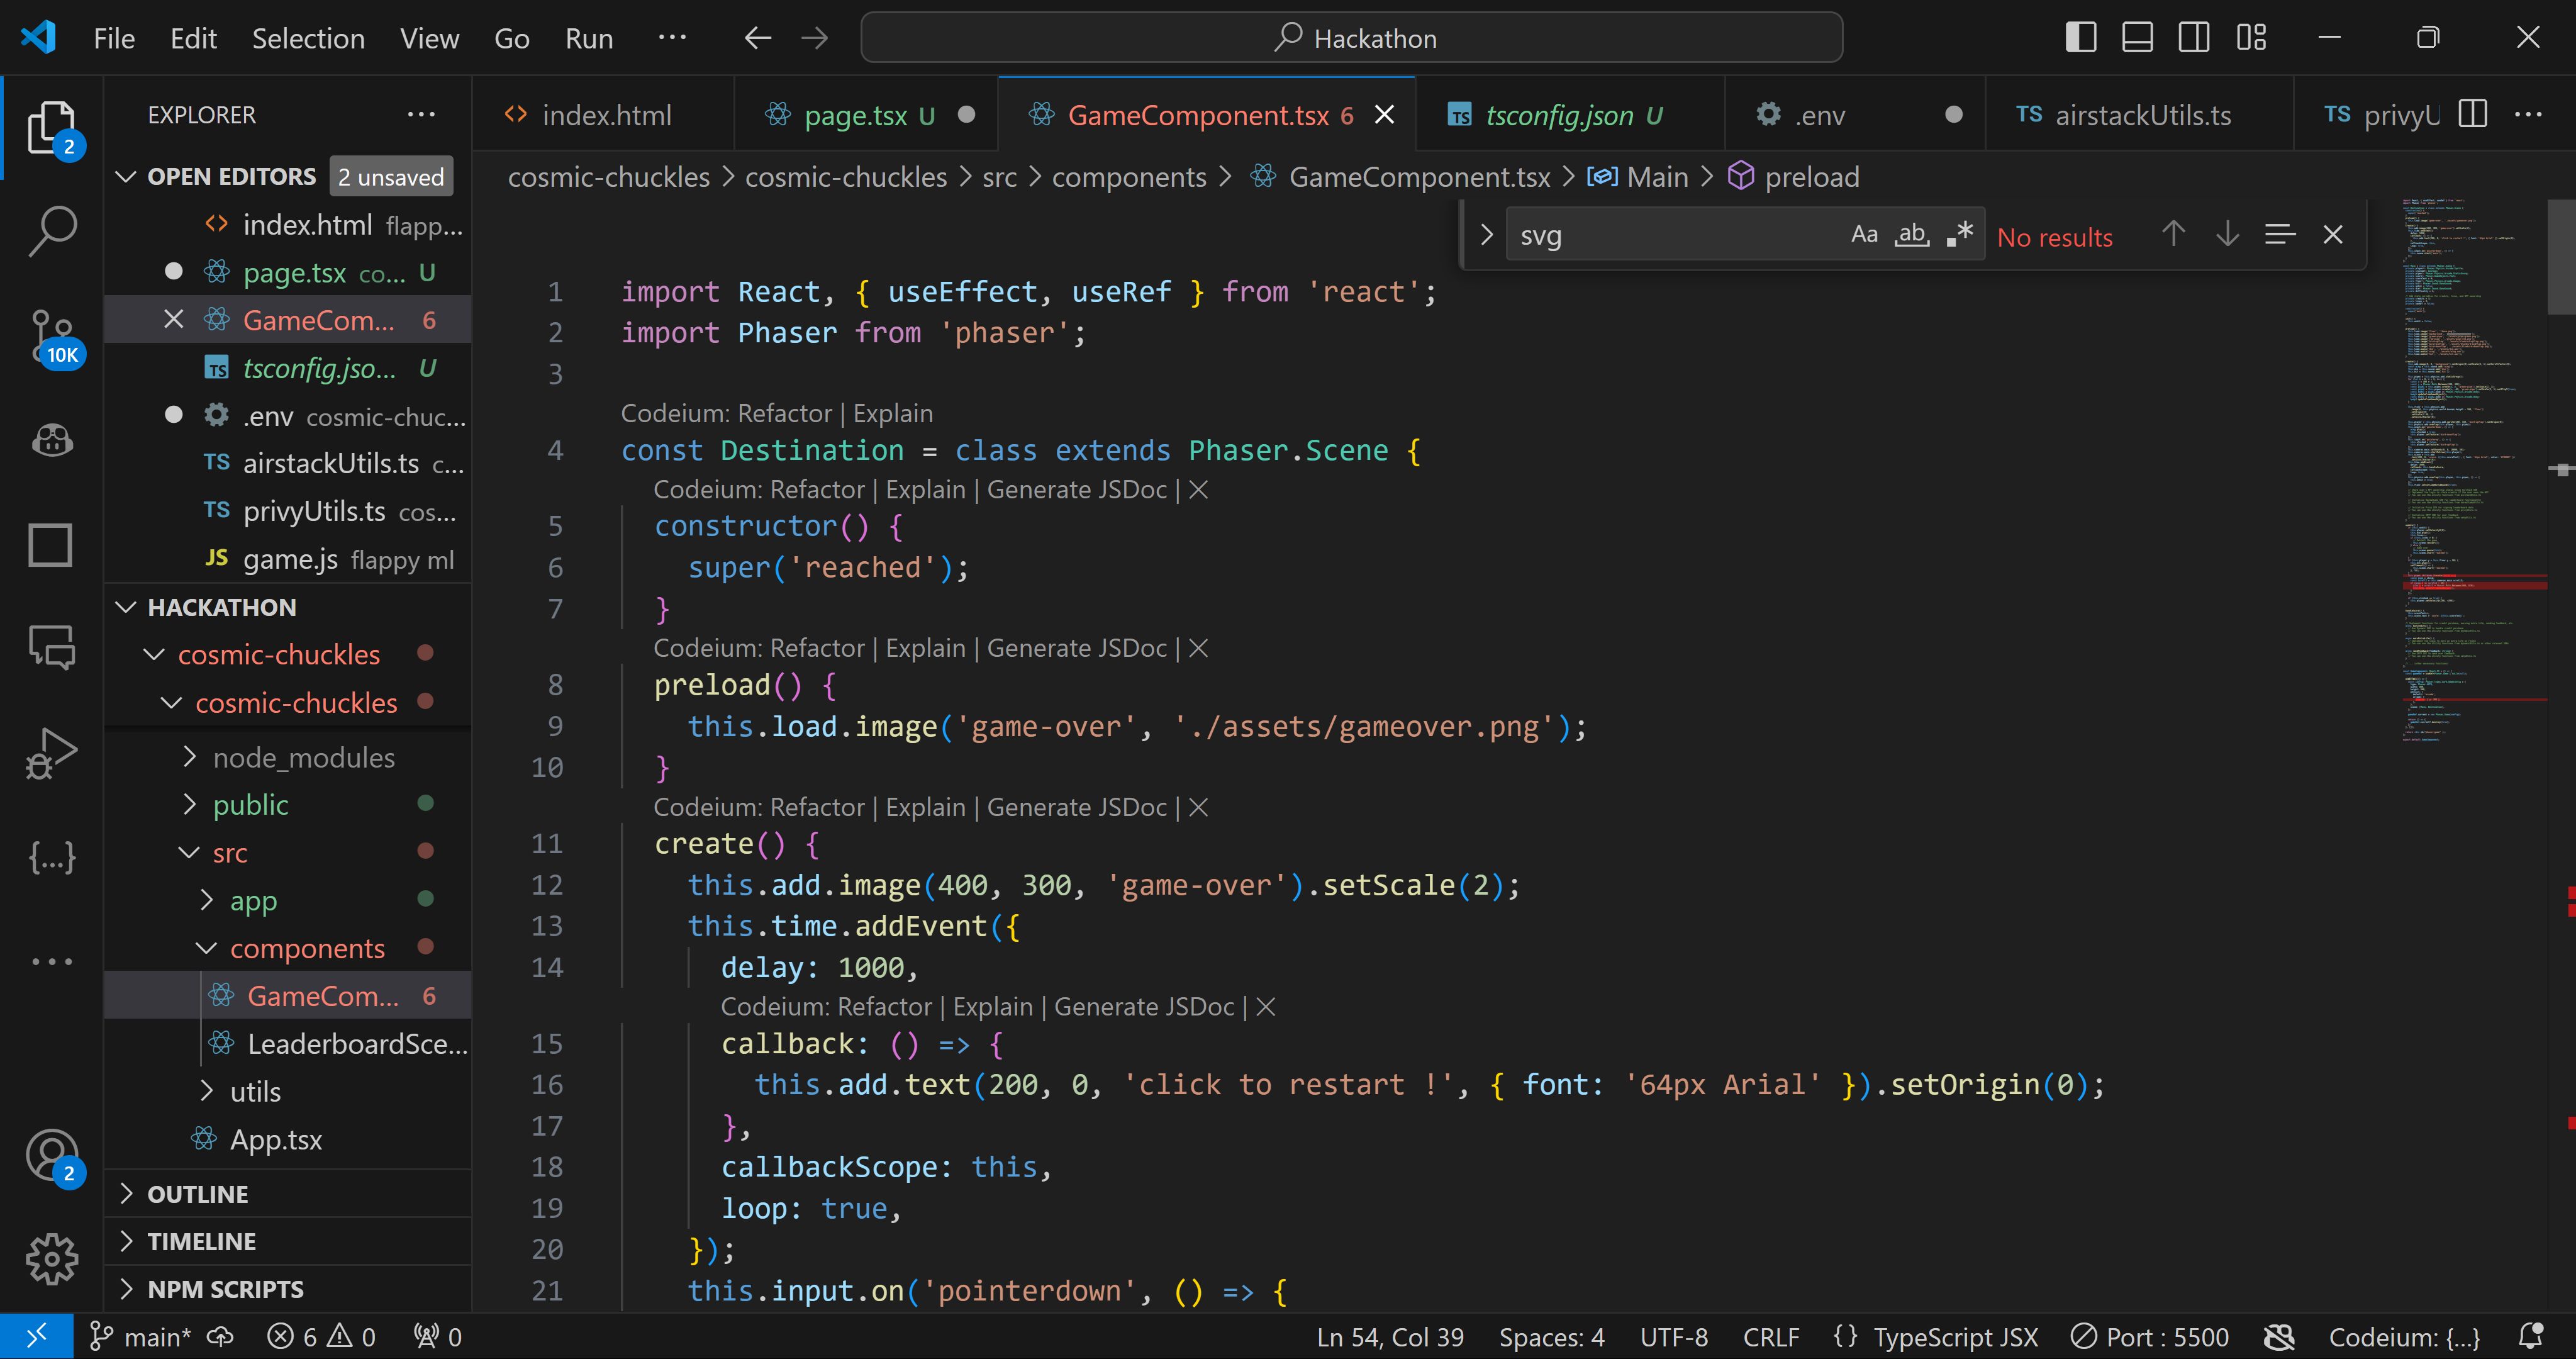Toggle Match Case in find widget
Image resolution: width=2576 pixels, height=1359 pixels.
point(1864,234)
